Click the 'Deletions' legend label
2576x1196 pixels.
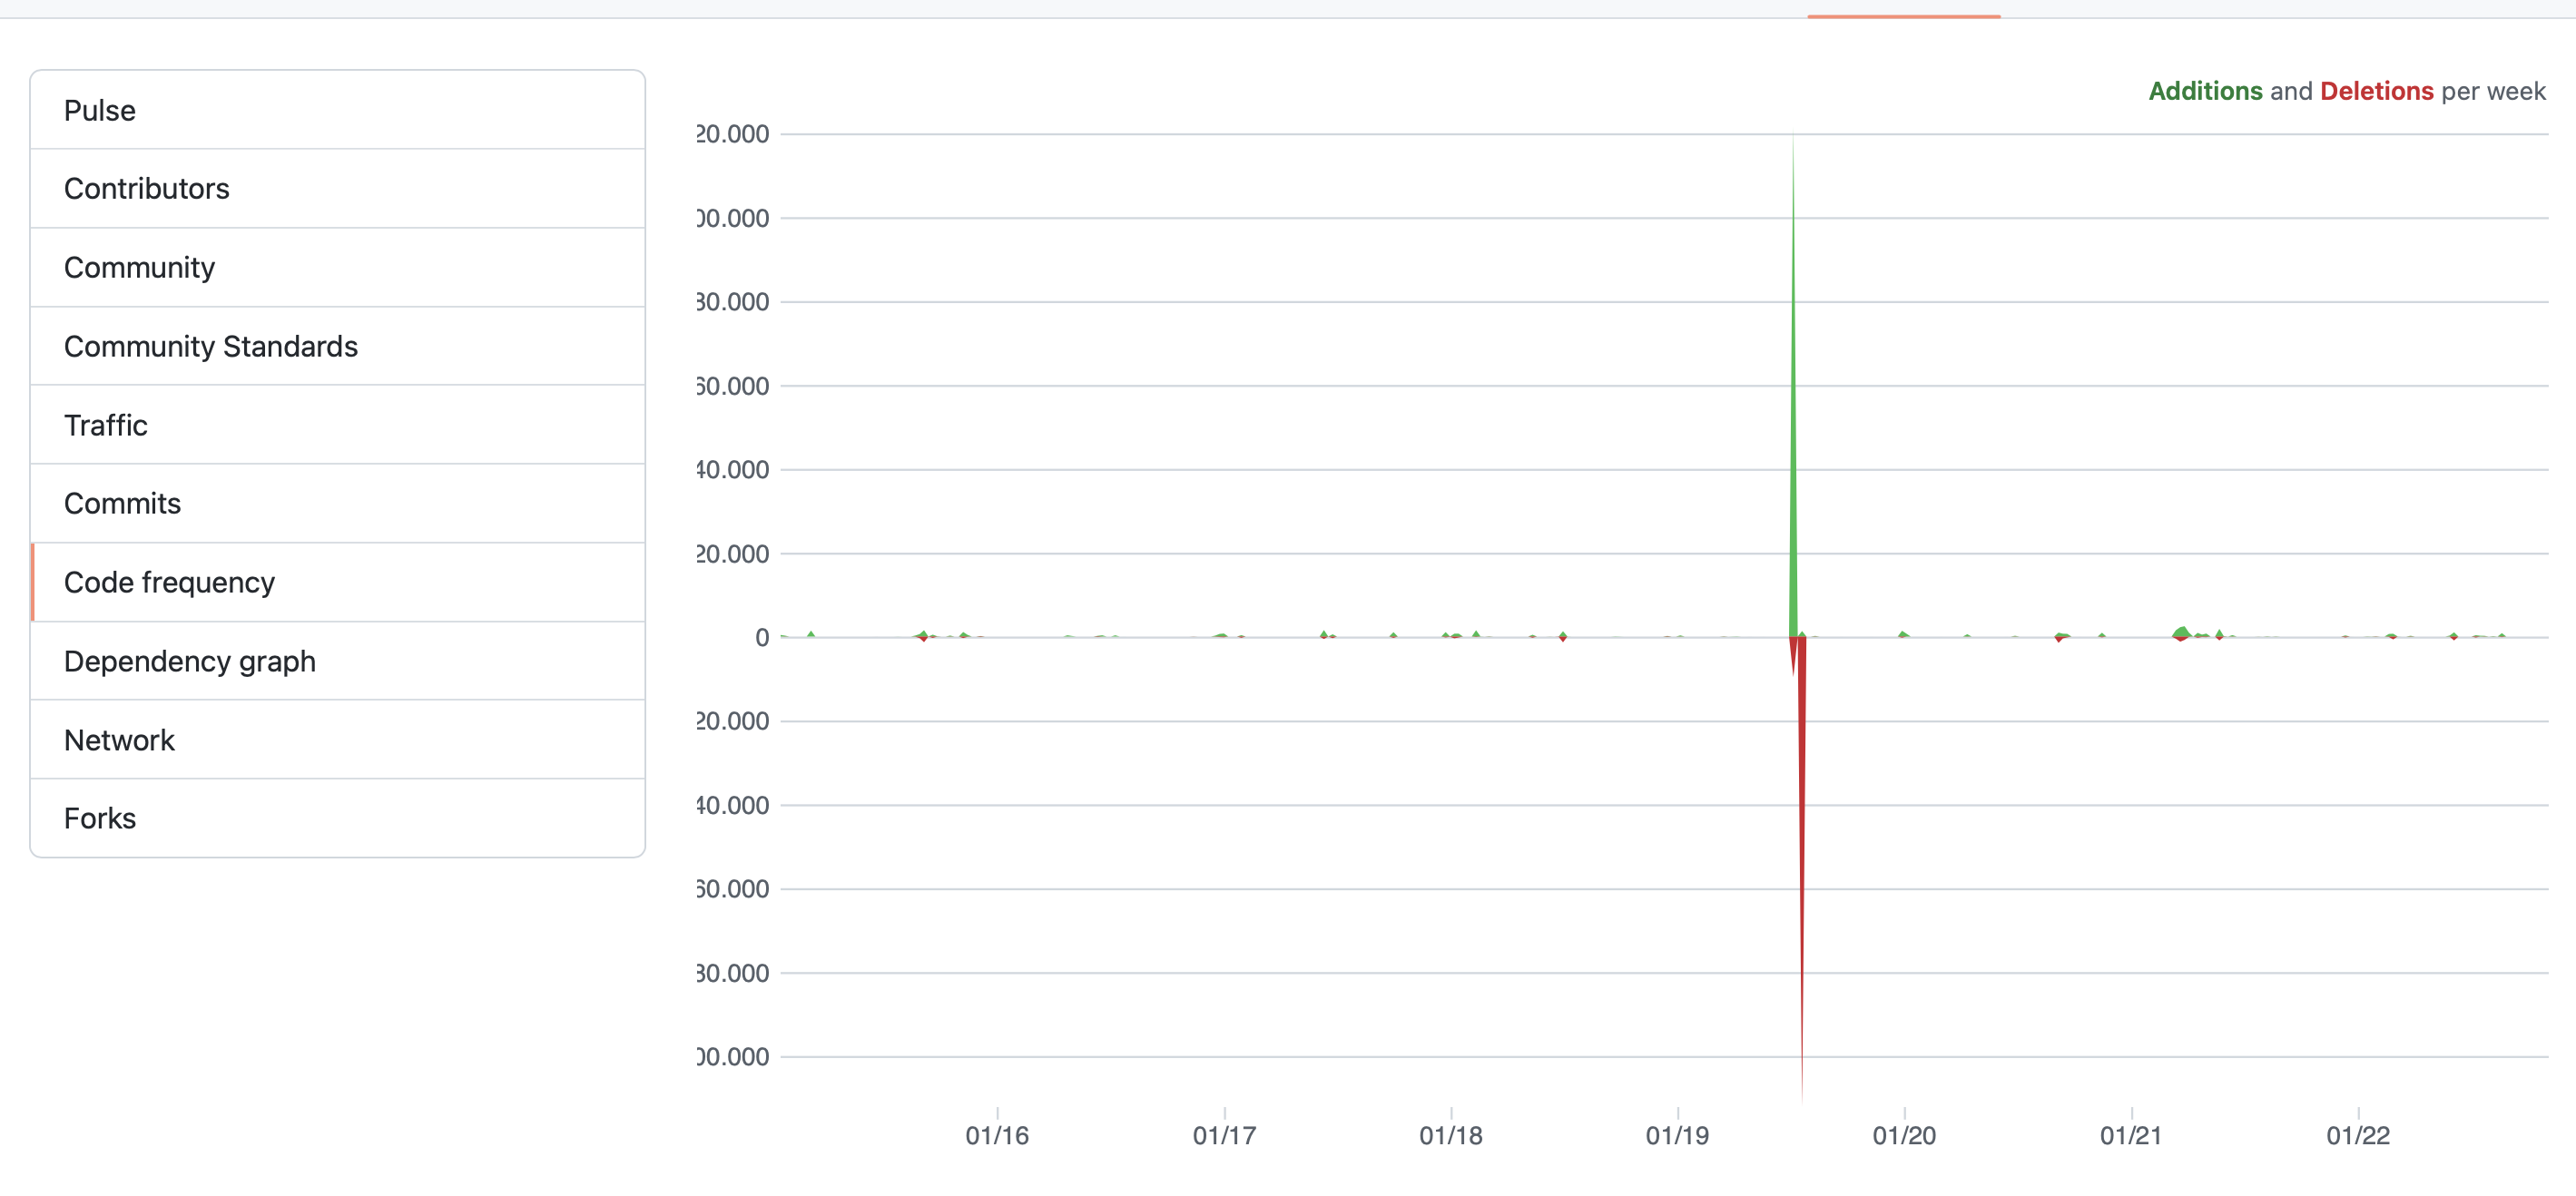coord(2376,91)
